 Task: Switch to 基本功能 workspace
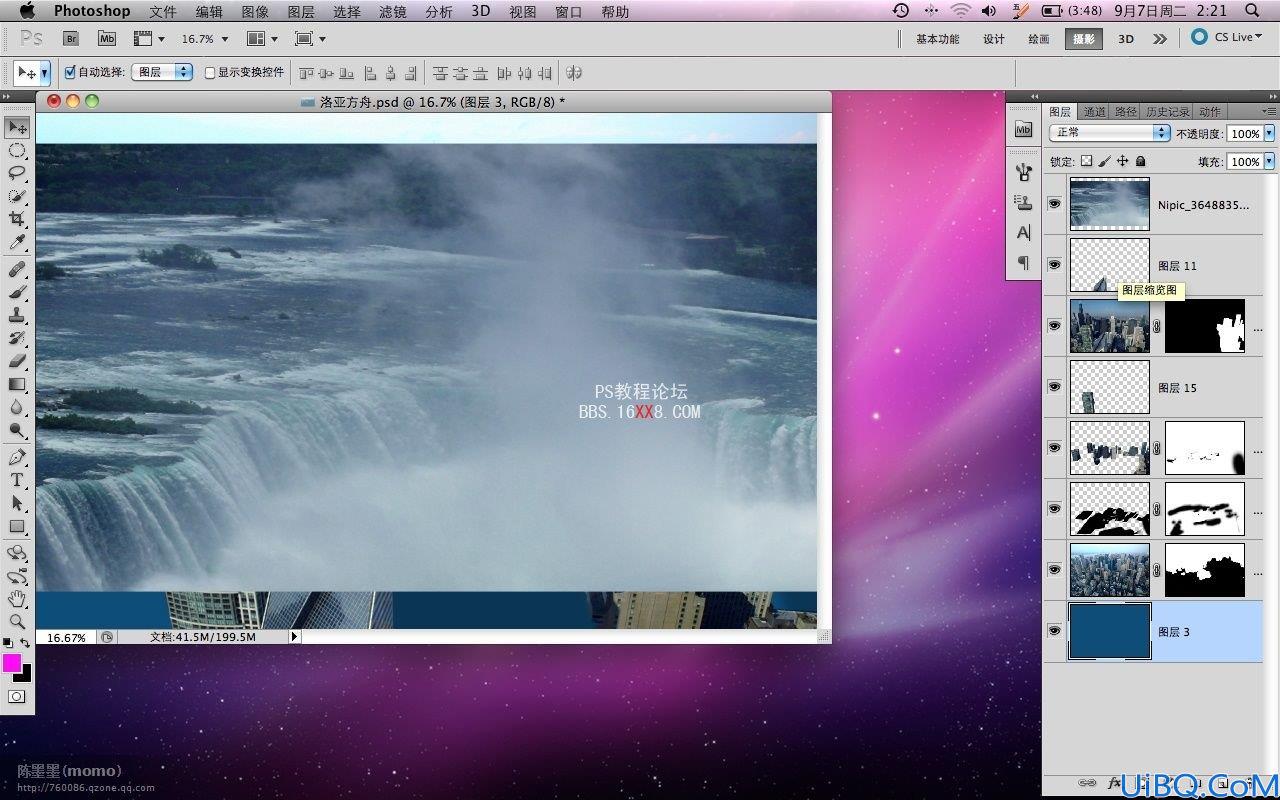pyautogui.click(x=937, y=39)
